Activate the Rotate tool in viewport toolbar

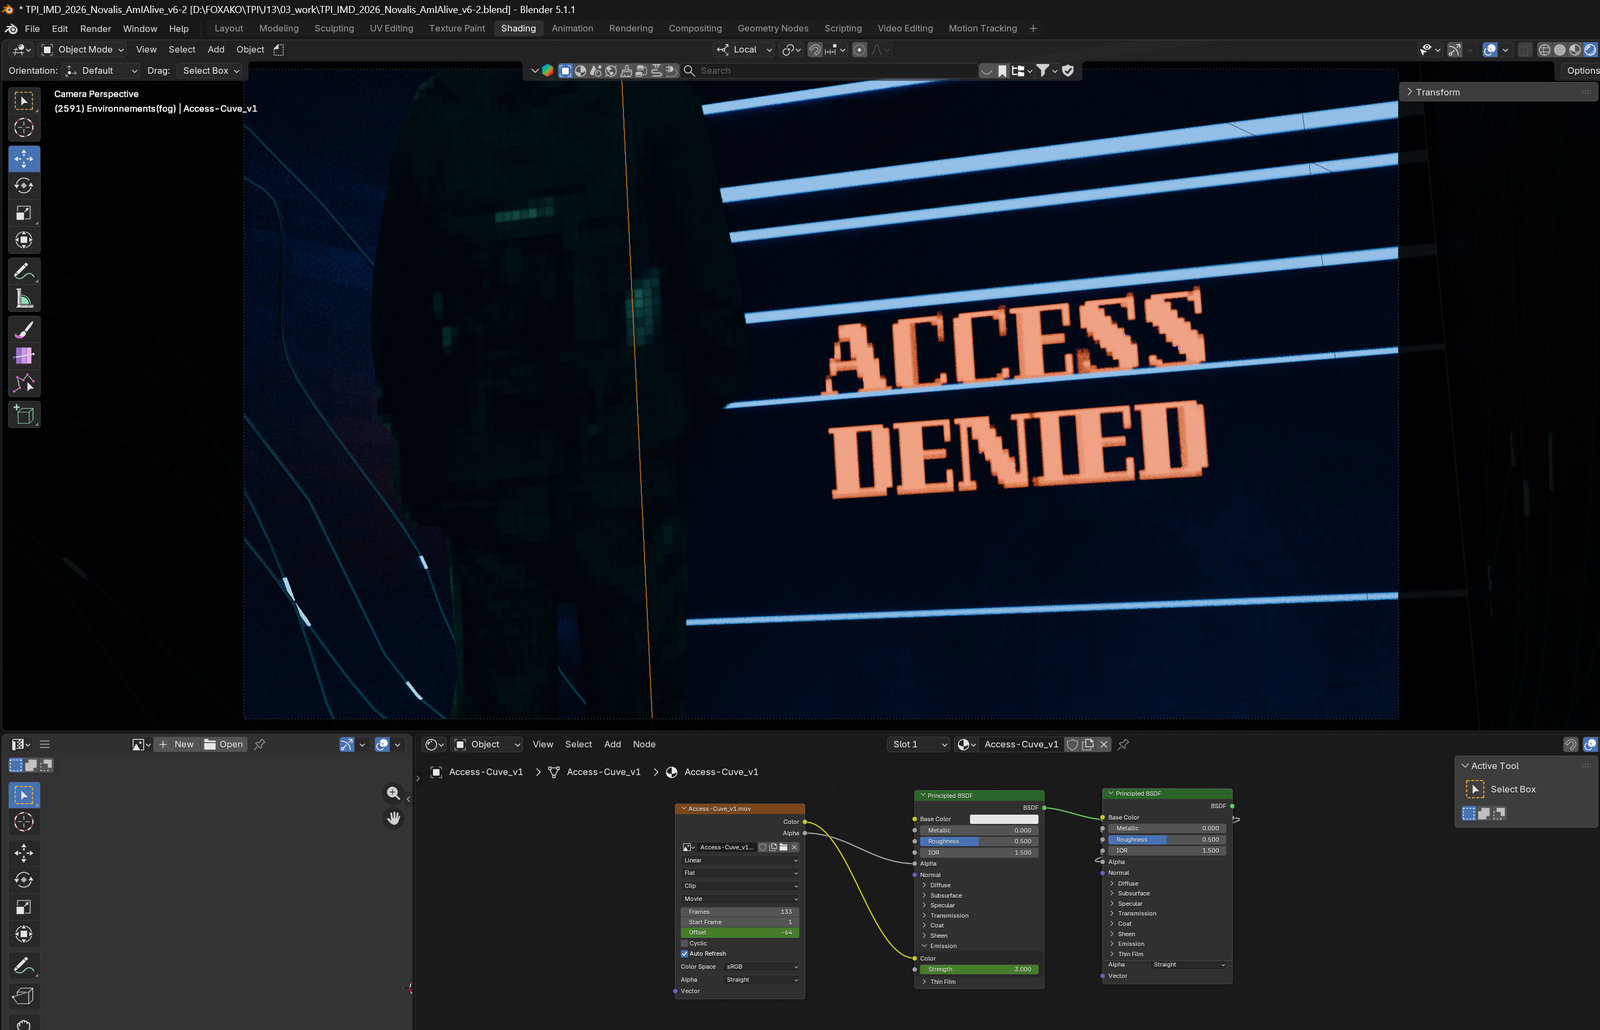(24, 185)
